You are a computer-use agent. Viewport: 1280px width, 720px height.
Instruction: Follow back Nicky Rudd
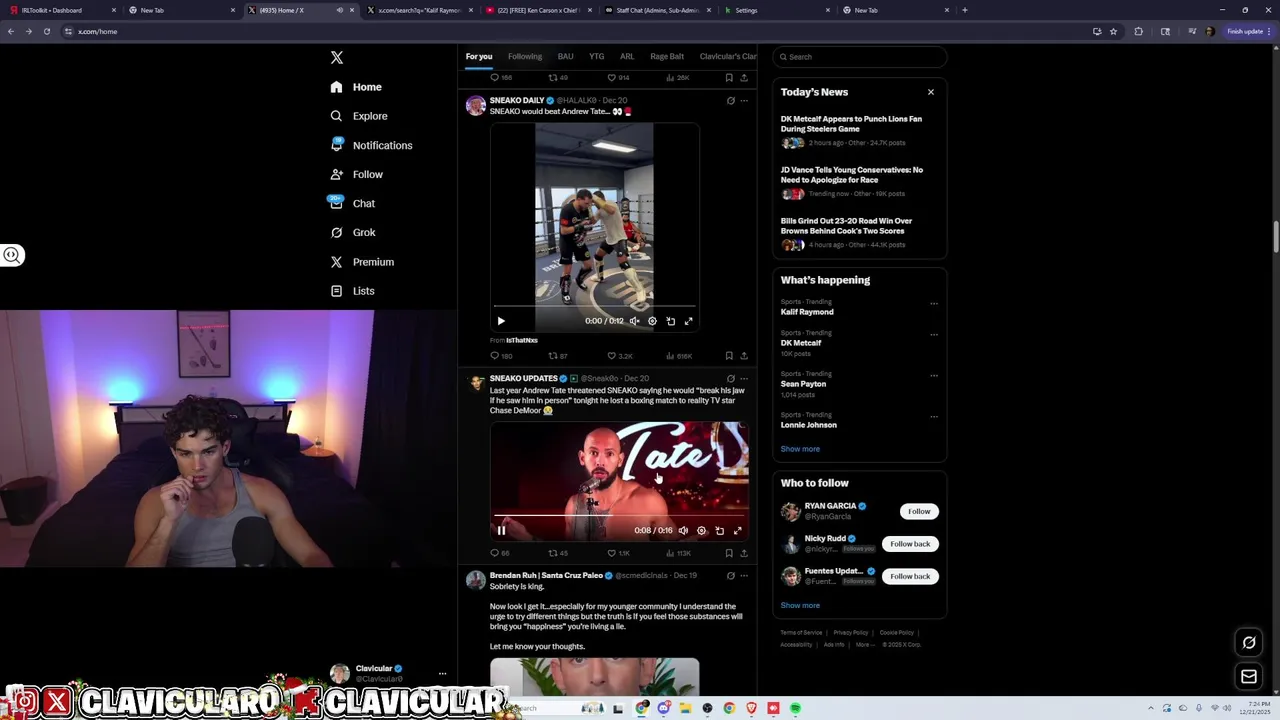(x=910, y=544)
